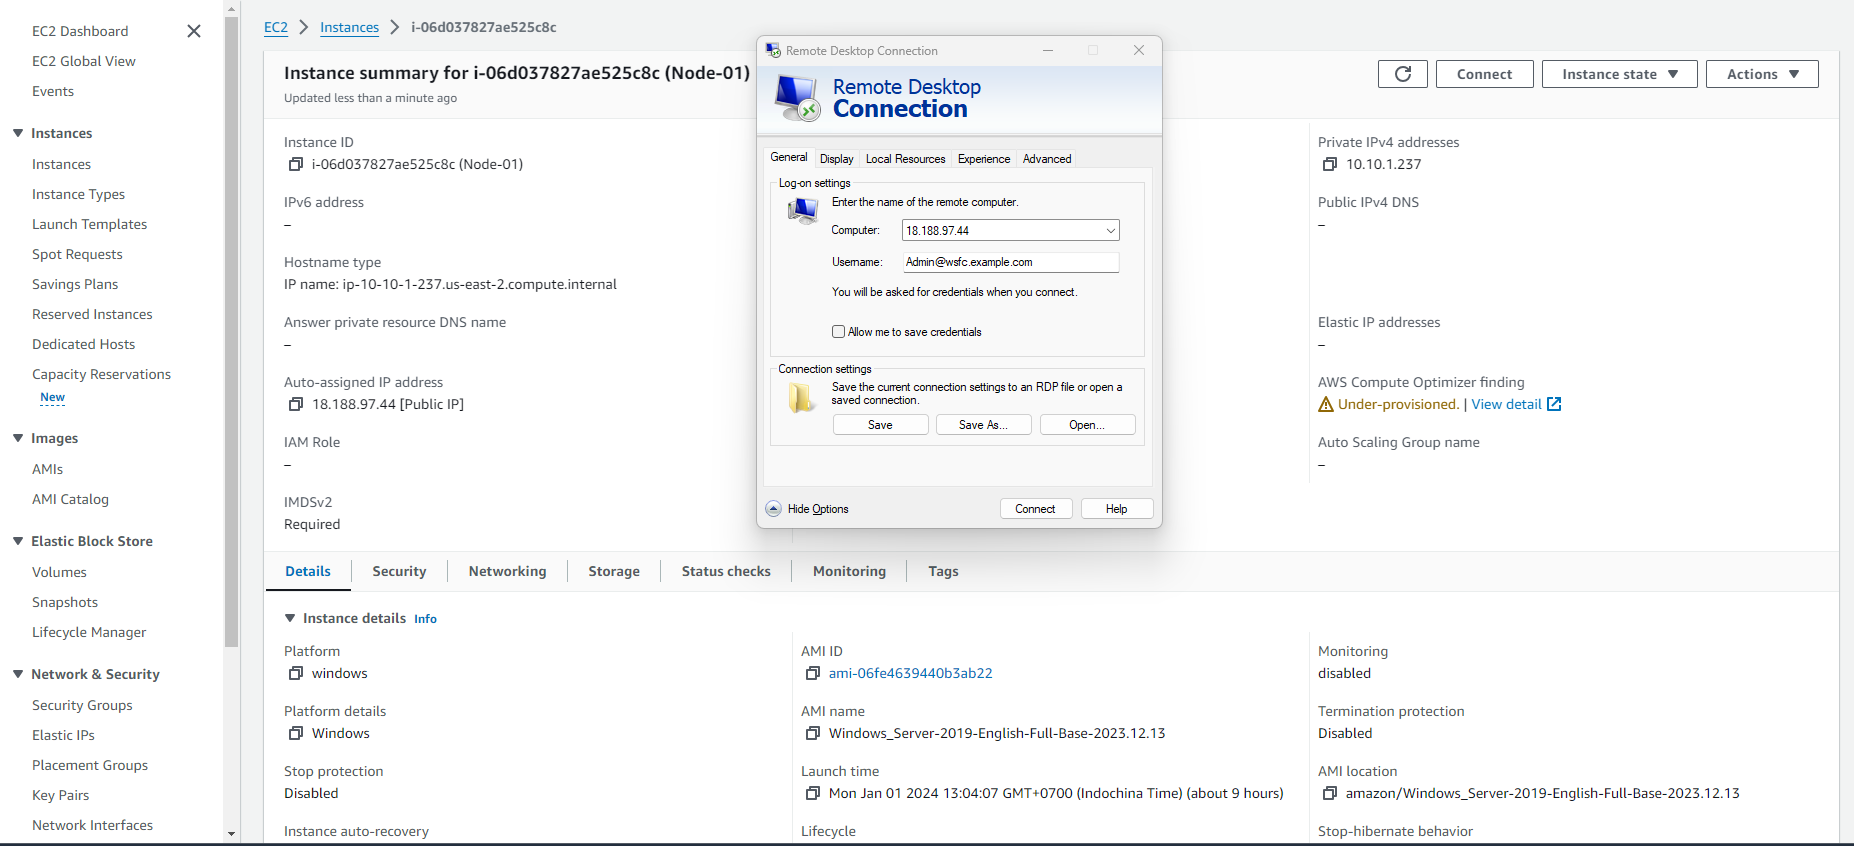Image resolution: width=1854 pixels, height=846 pixels.
Task: Click the refresh icon button
Action: tap(1403, 74)
